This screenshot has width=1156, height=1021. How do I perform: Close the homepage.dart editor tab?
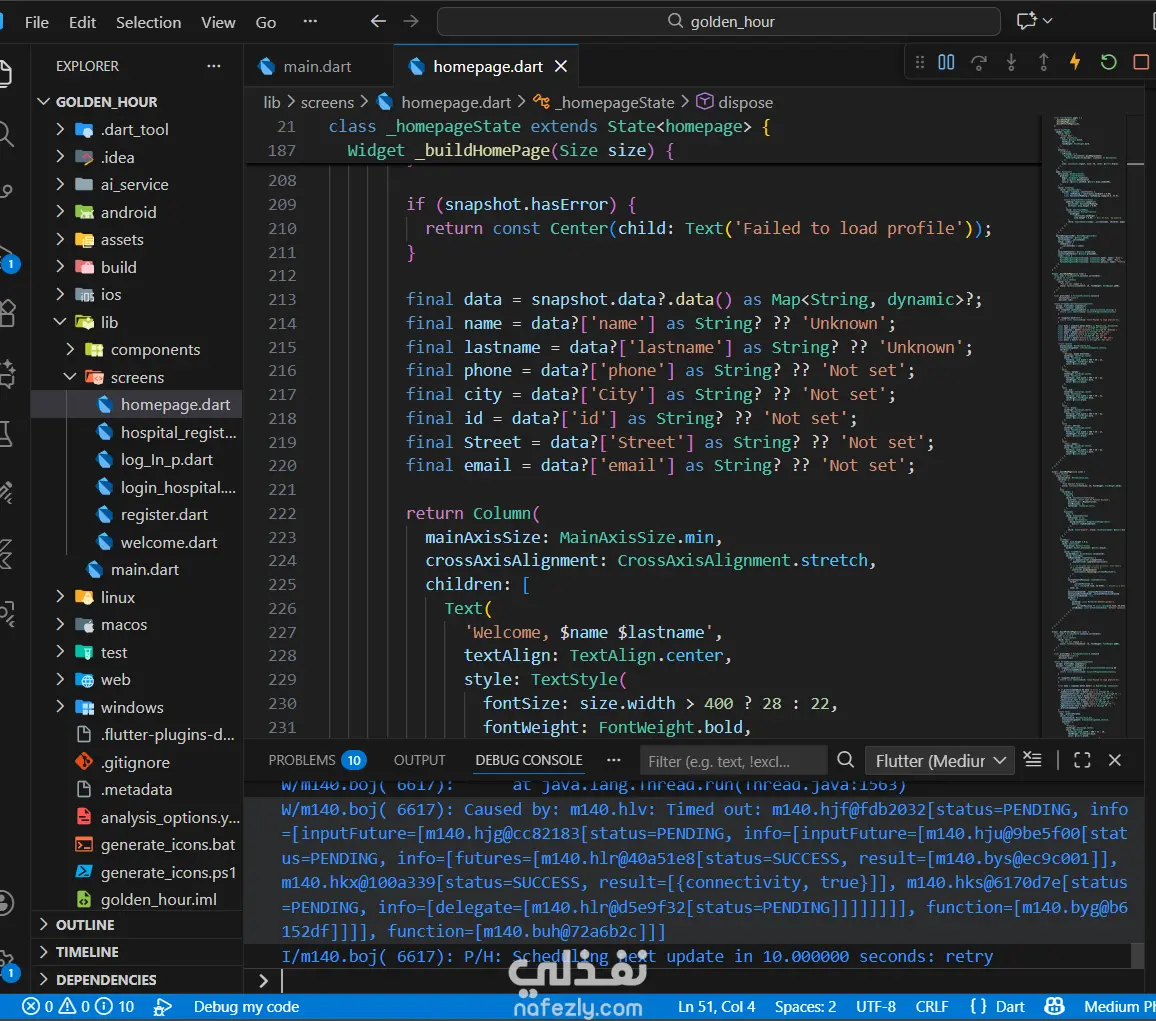coord(561,66)
